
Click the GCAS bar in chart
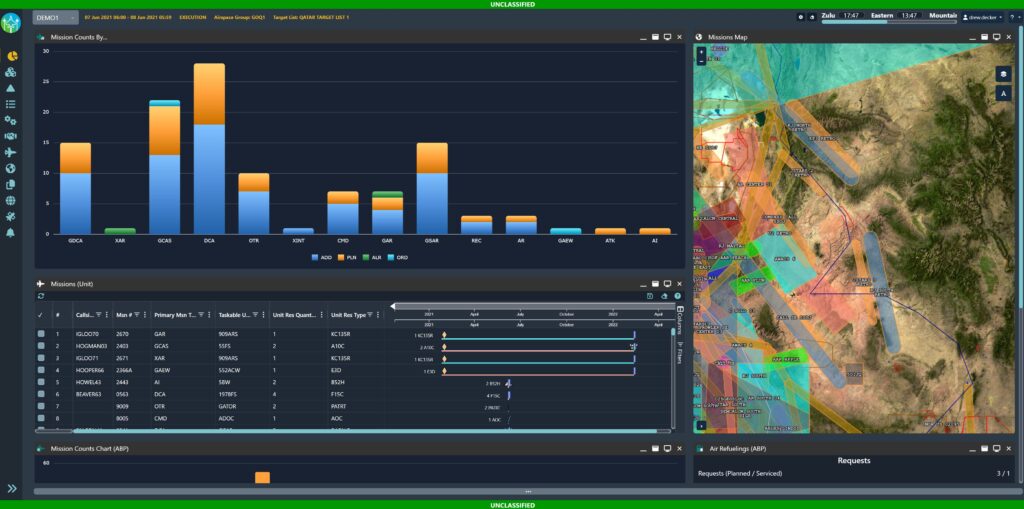pyautogui.click(x=165, y=167)
